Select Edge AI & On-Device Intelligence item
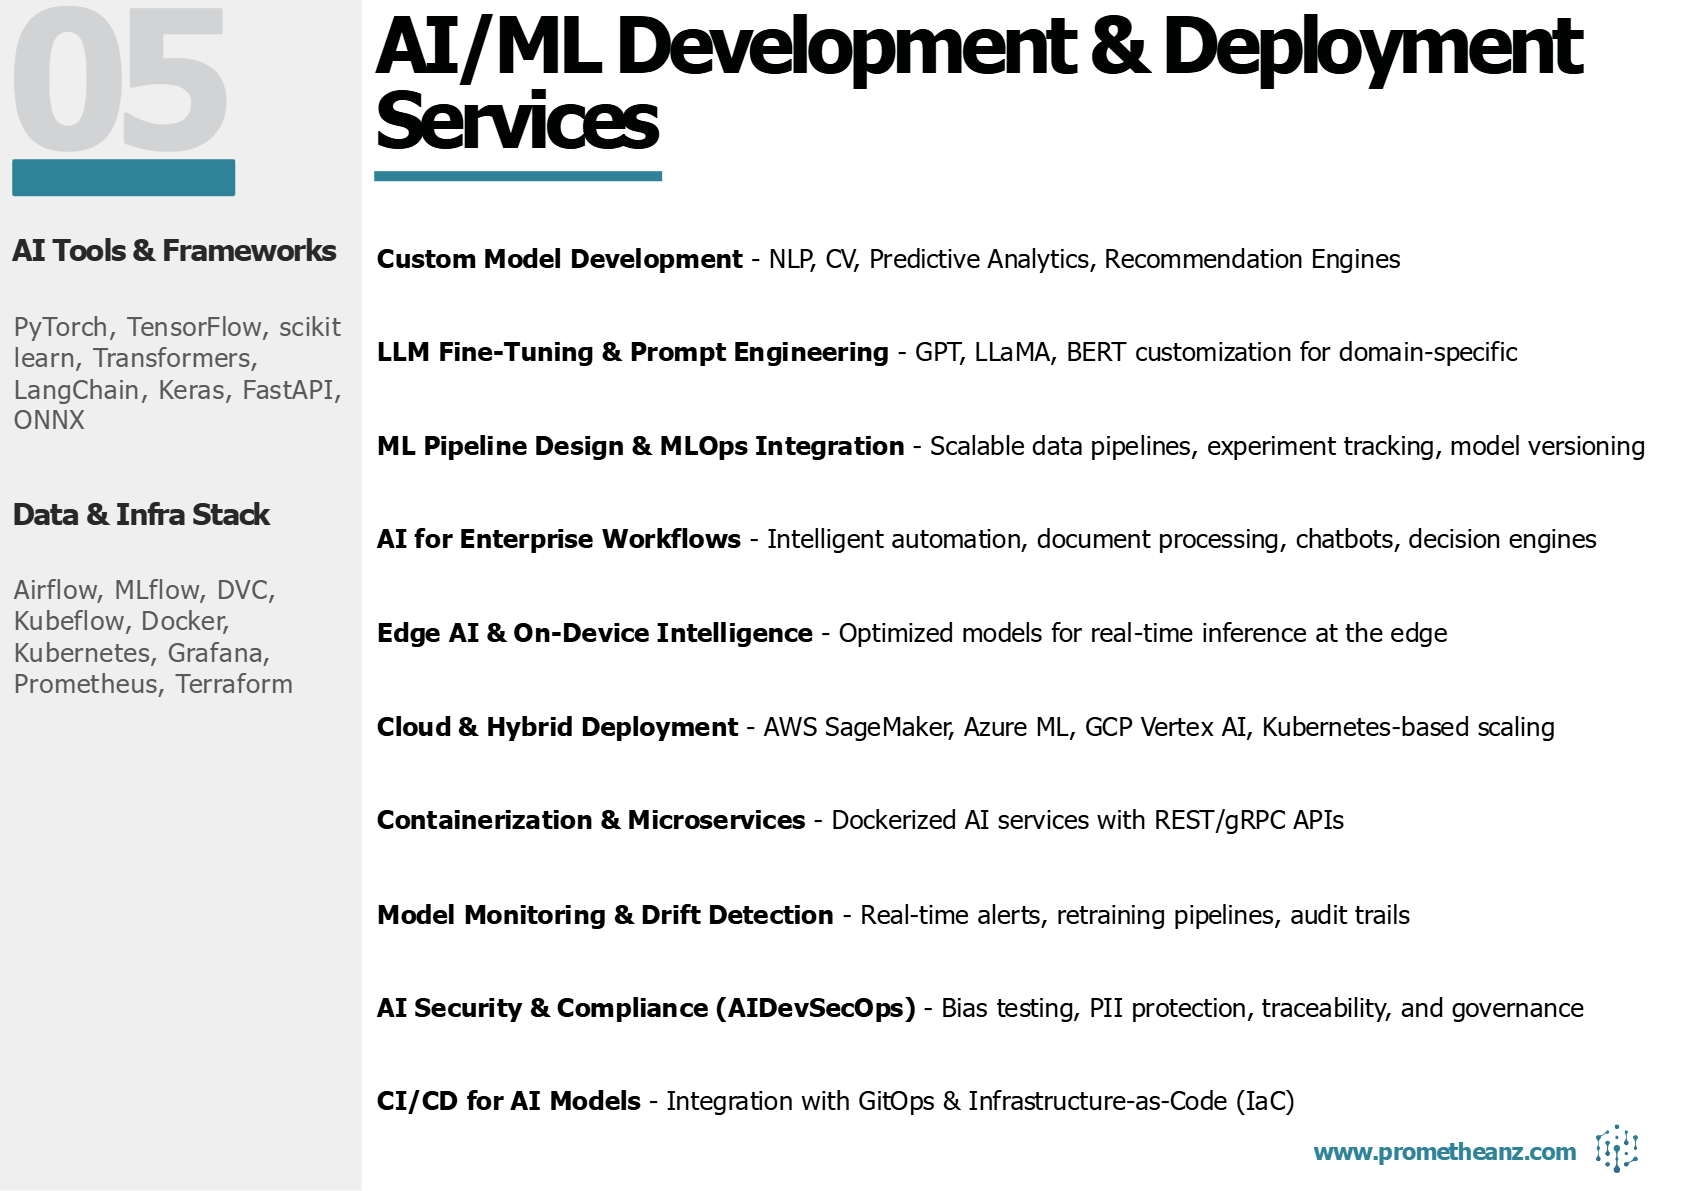This screenshot has height=1191, width=1685. (x=911, y=633)
